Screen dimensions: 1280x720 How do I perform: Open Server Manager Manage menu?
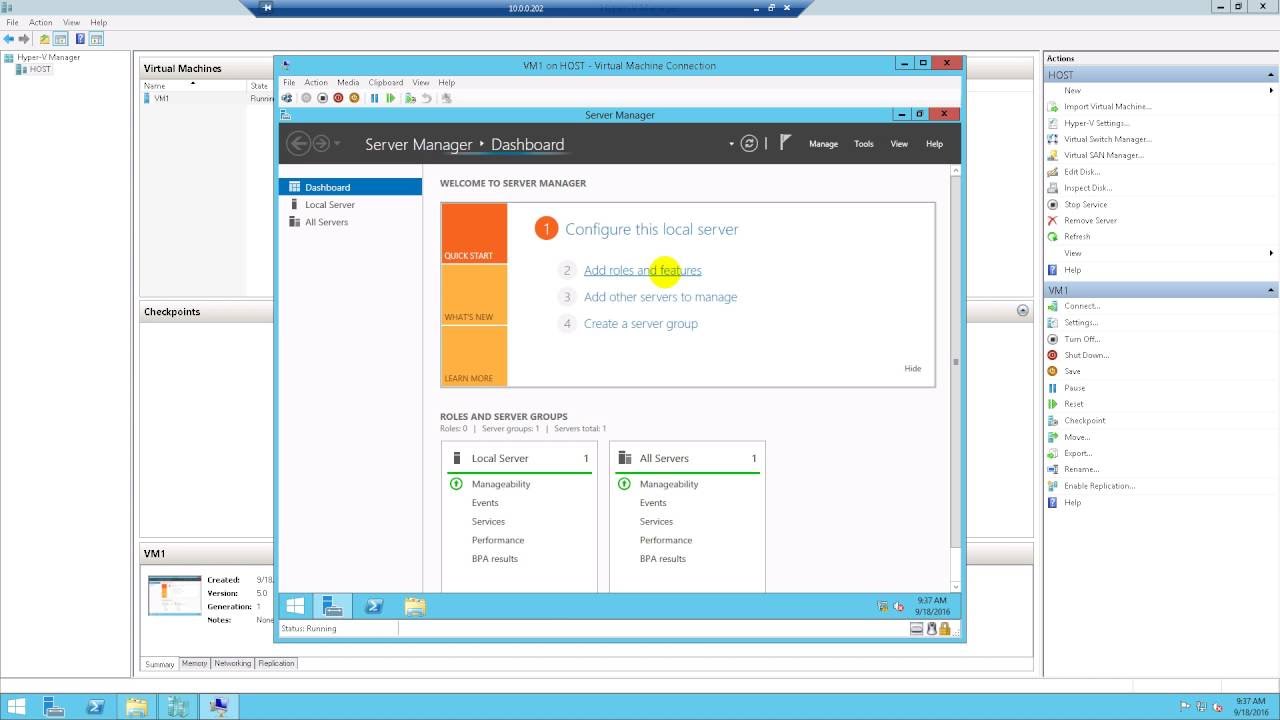coord(823,144)
